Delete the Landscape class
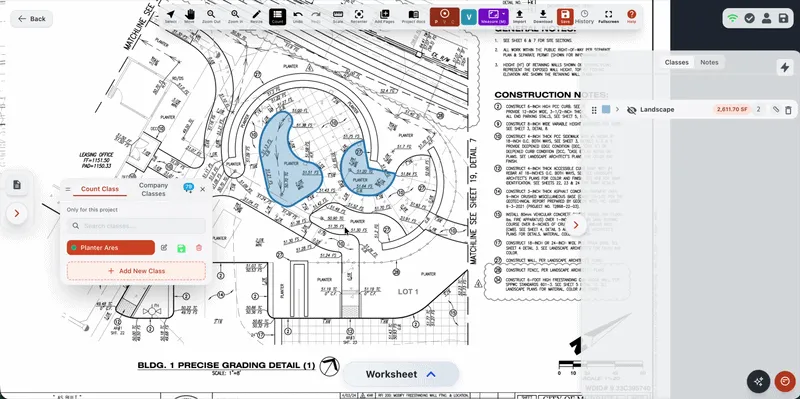800x399 pixels. (788, 110)
